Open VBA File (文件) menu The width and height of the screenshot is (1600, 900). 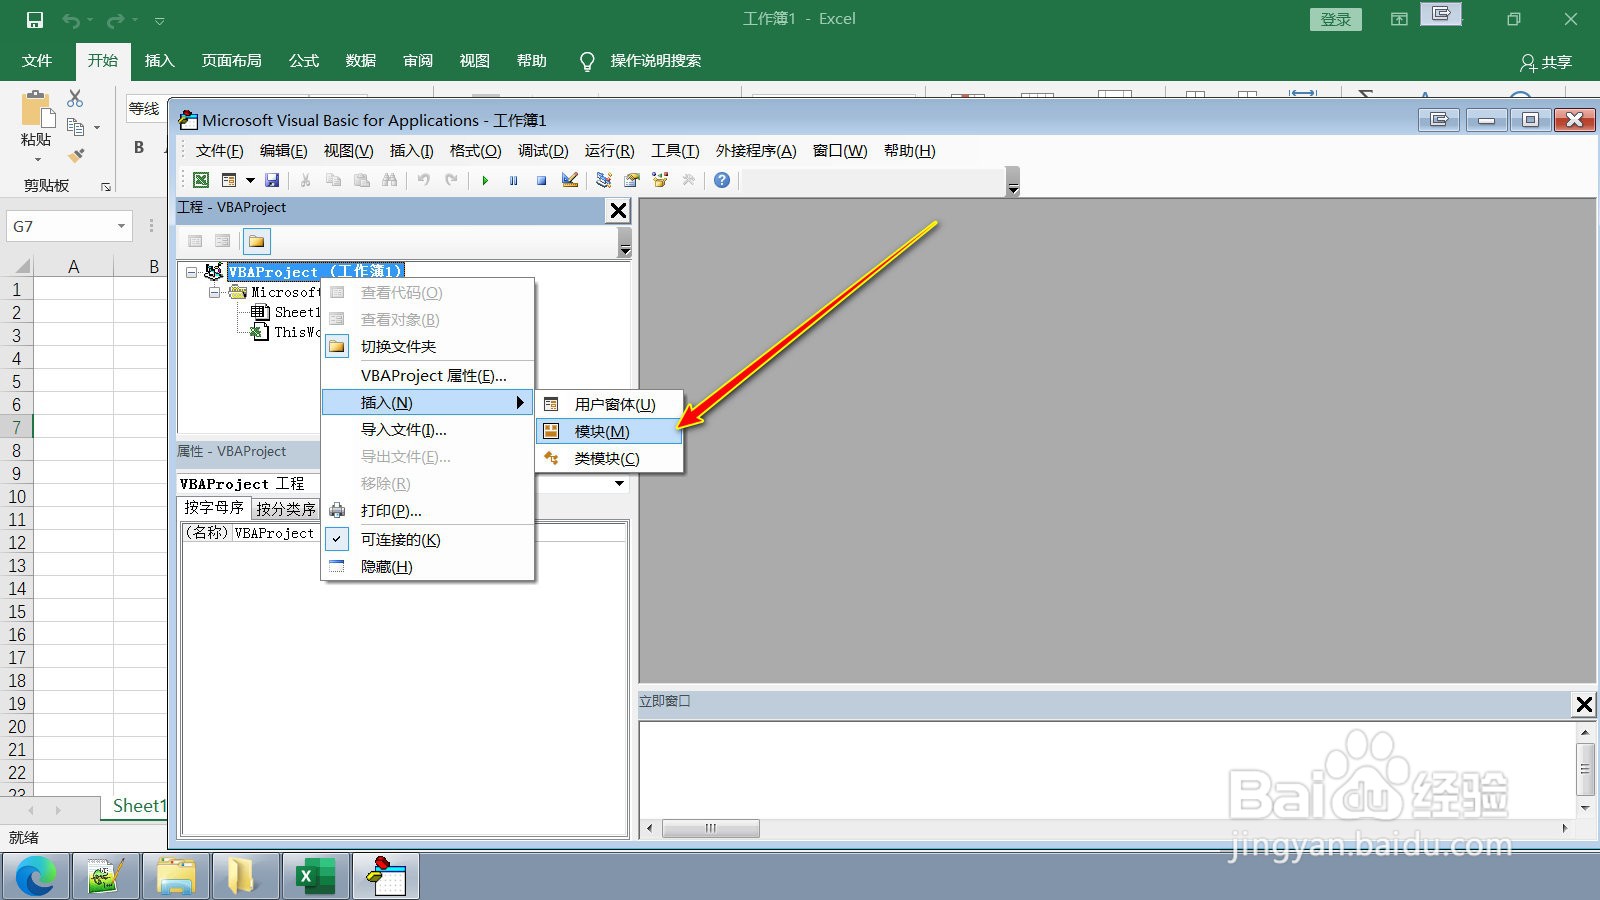tap(219, 150)
